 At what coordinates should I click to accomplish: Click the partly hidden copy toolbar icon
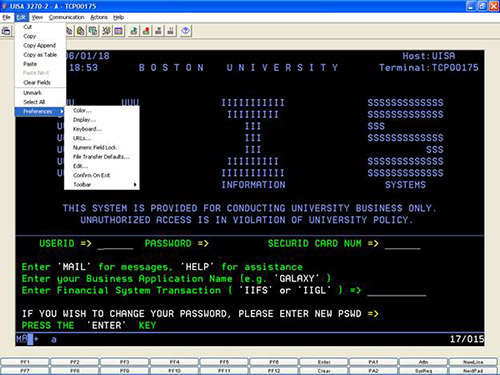pyautogui.click(x=69, y=31)
